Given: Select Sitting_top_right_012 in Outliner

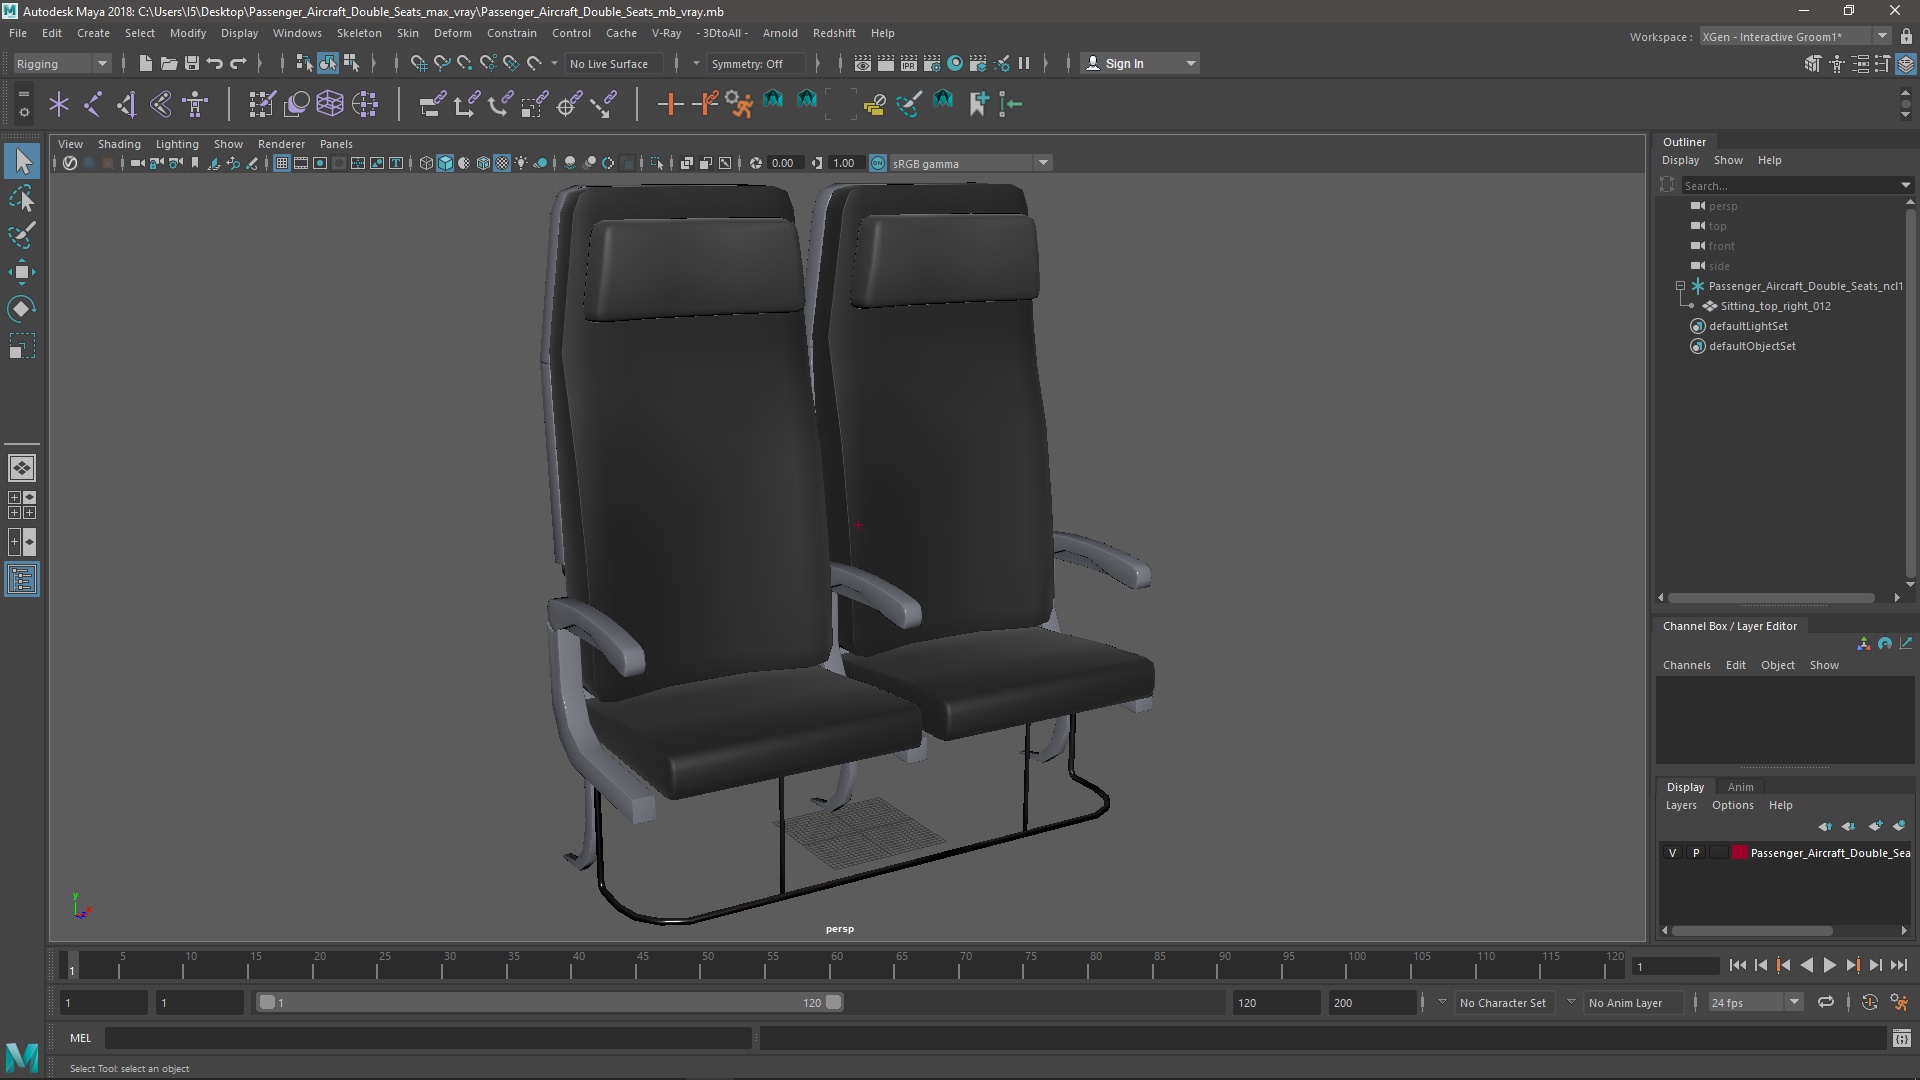Looking at the screenshot, I should coord(1775,306).
